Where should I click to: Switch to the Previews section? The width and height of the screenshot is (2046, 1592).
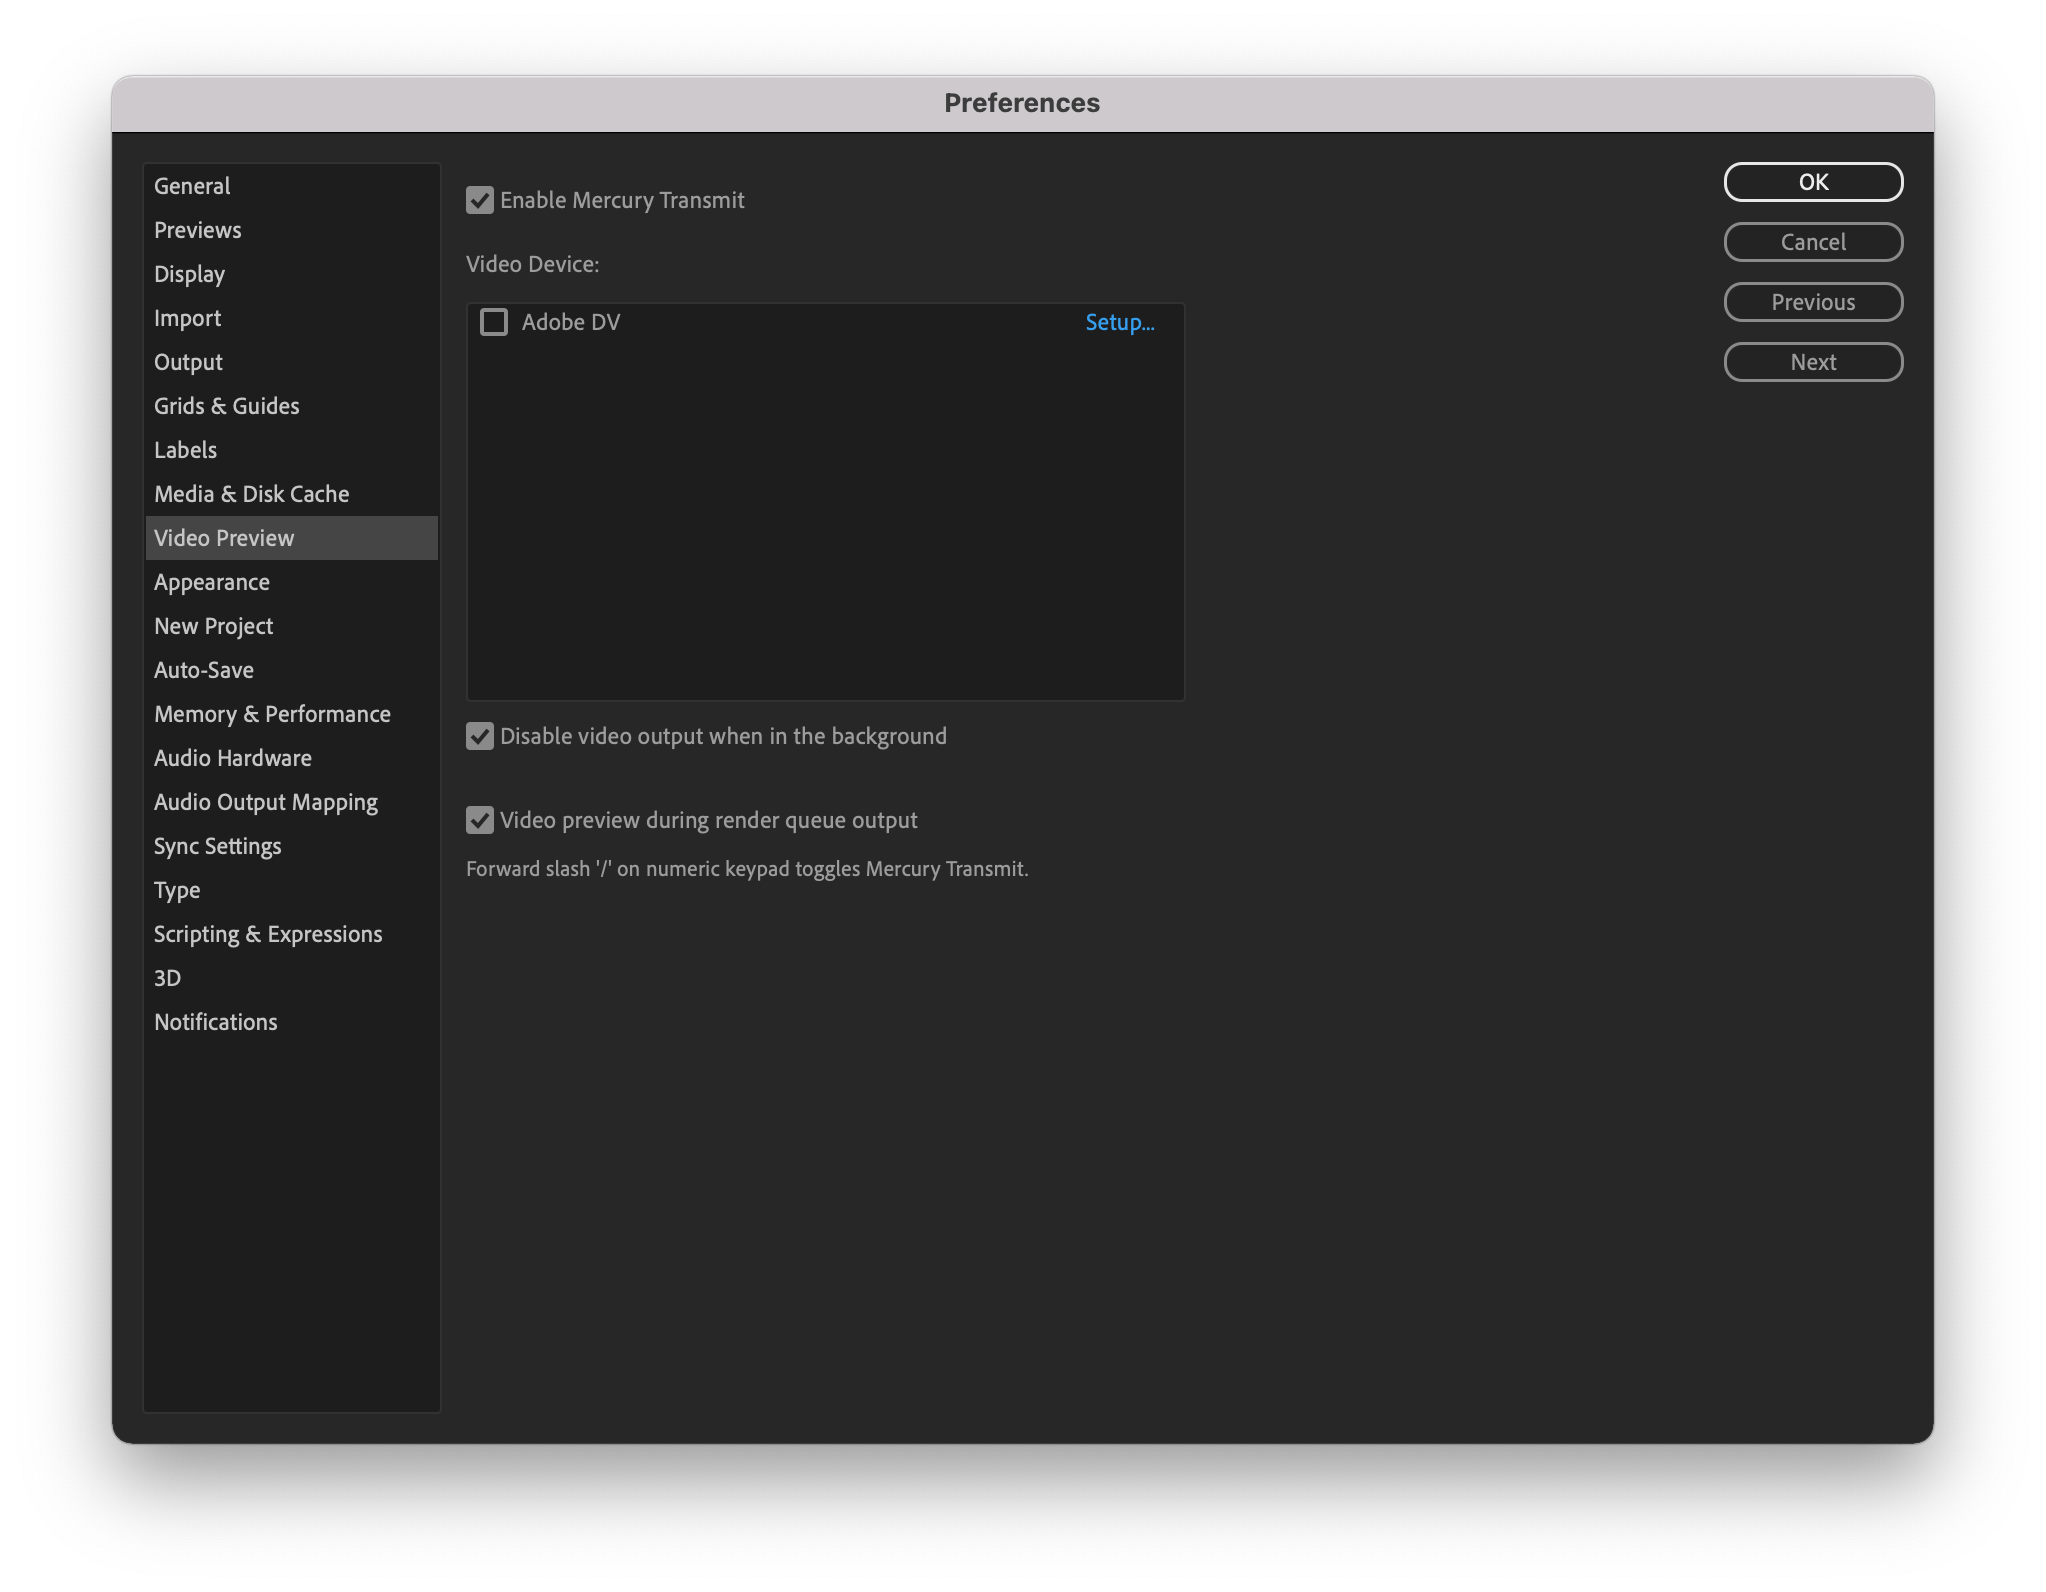[x=197, y=229]
